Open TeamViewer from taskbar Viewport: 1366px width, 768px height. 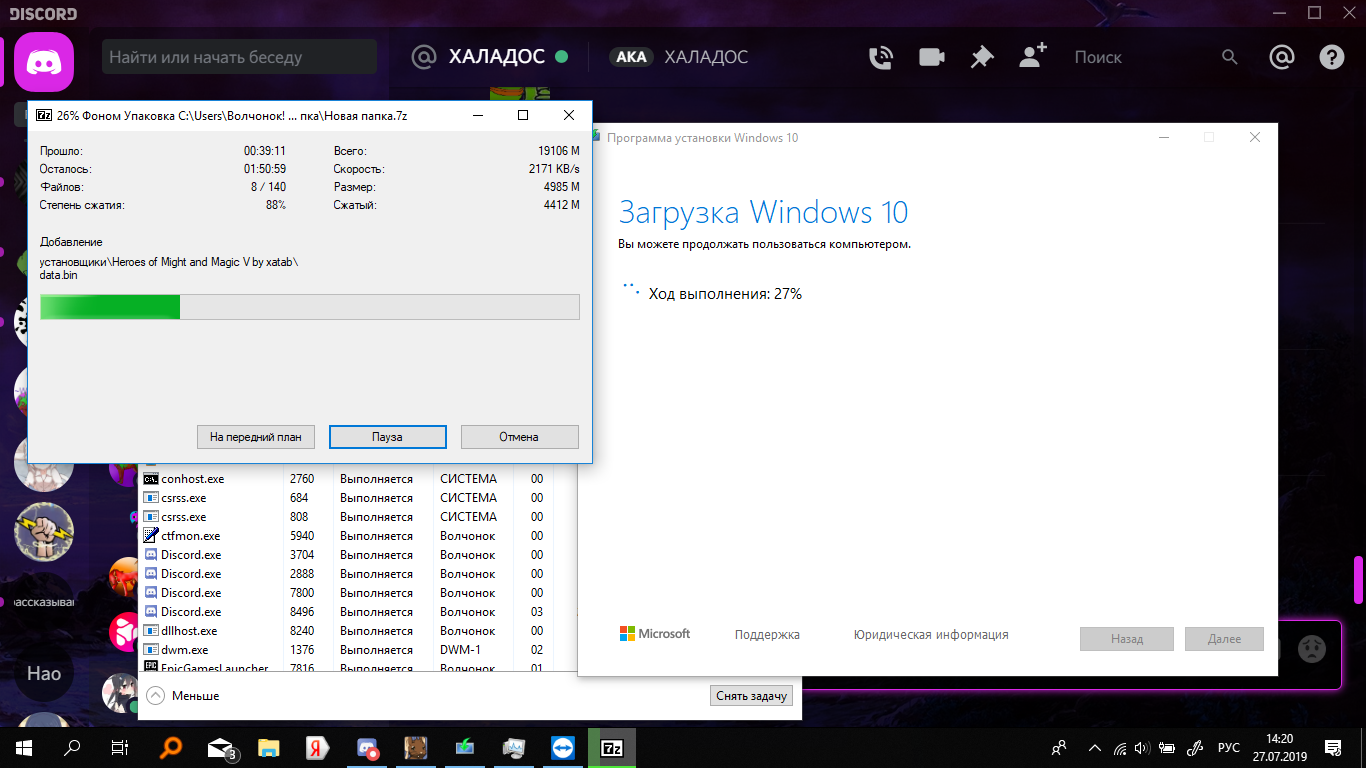(x=563, y=748)
